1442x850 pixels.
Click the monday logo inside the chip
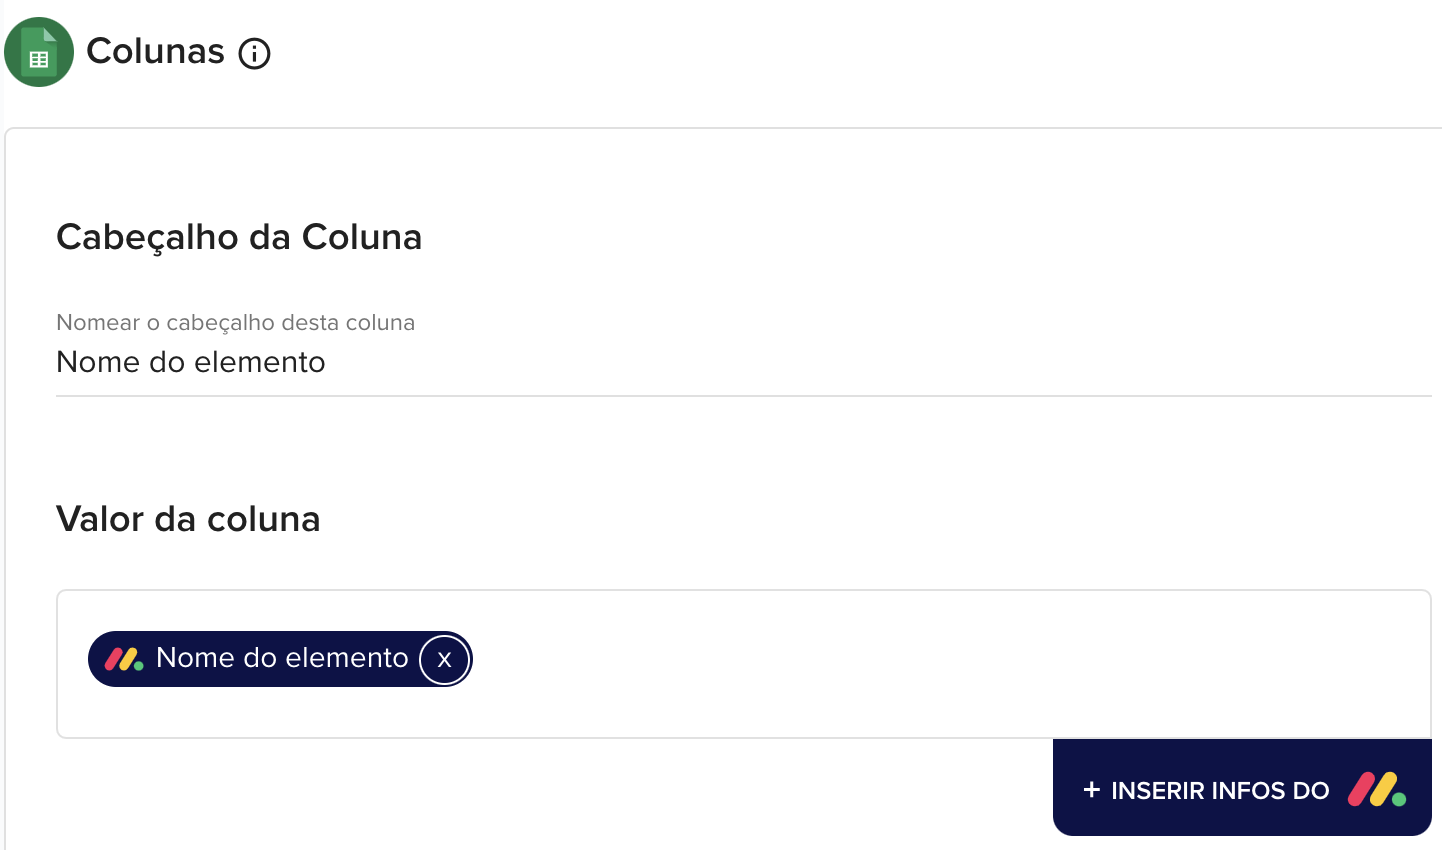point(124,659)
